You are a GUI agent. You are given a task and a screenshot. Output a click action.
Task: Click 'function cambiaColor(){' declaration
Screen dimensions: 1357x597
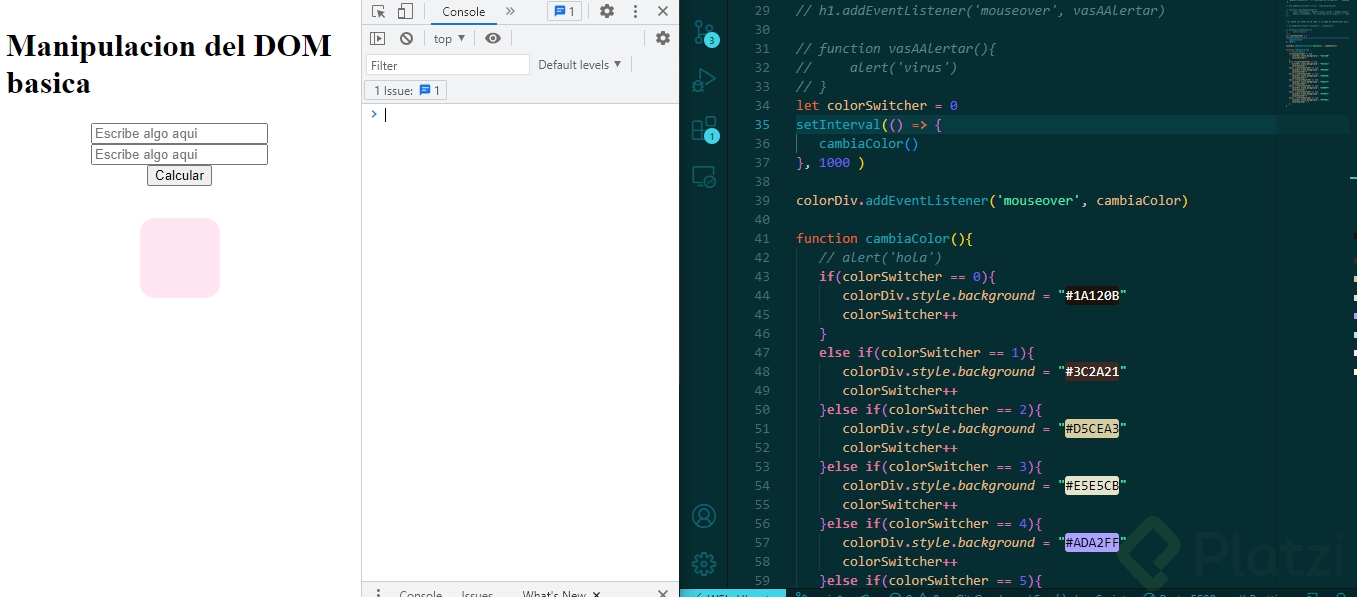(x=884, y=239)
